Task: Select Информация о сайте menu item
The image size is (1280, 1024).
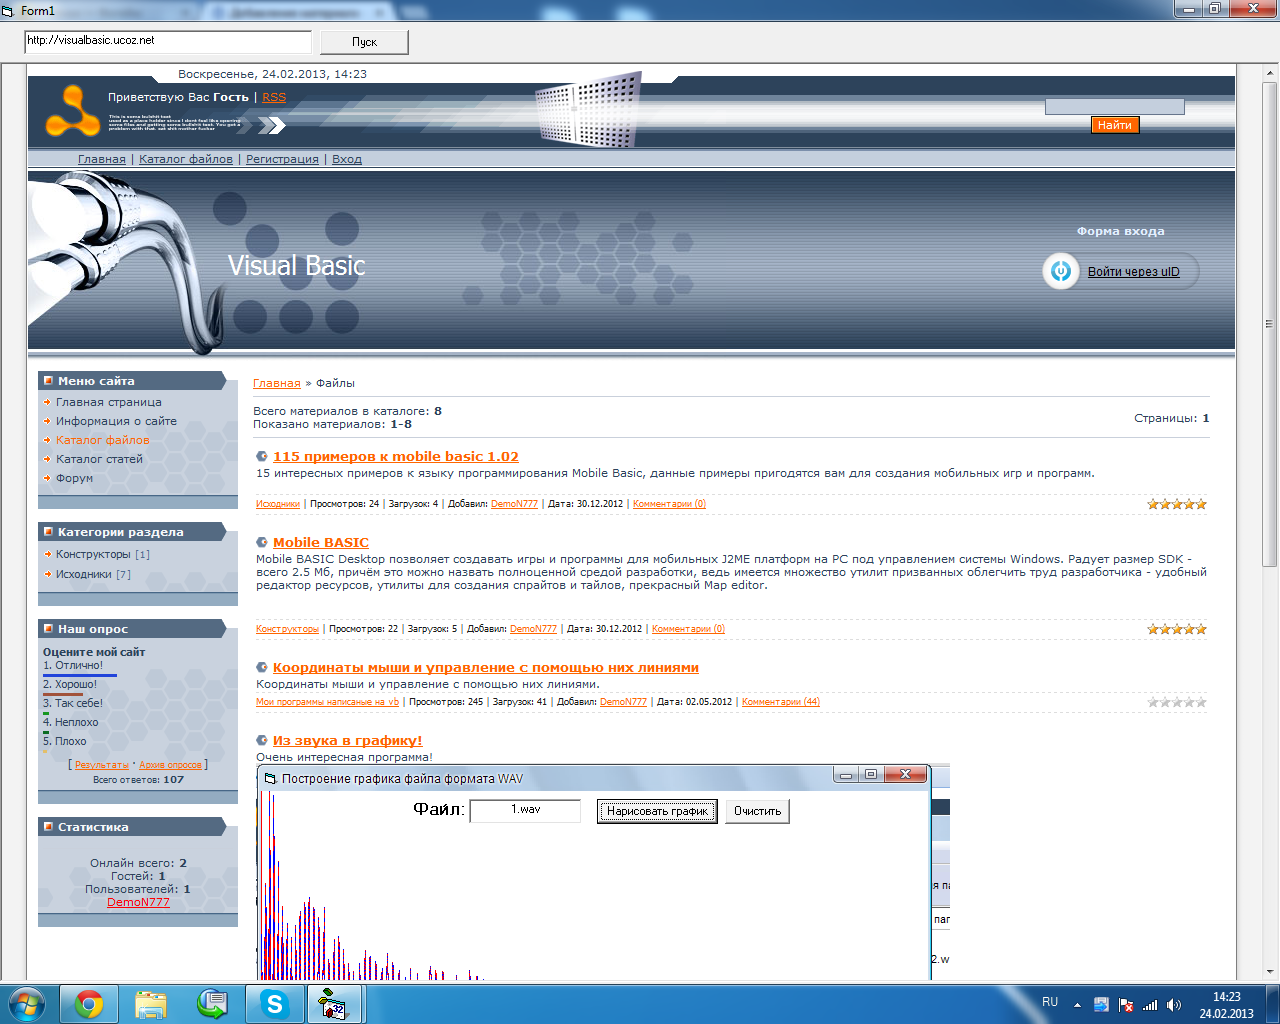Action: [x=116, y=421]
